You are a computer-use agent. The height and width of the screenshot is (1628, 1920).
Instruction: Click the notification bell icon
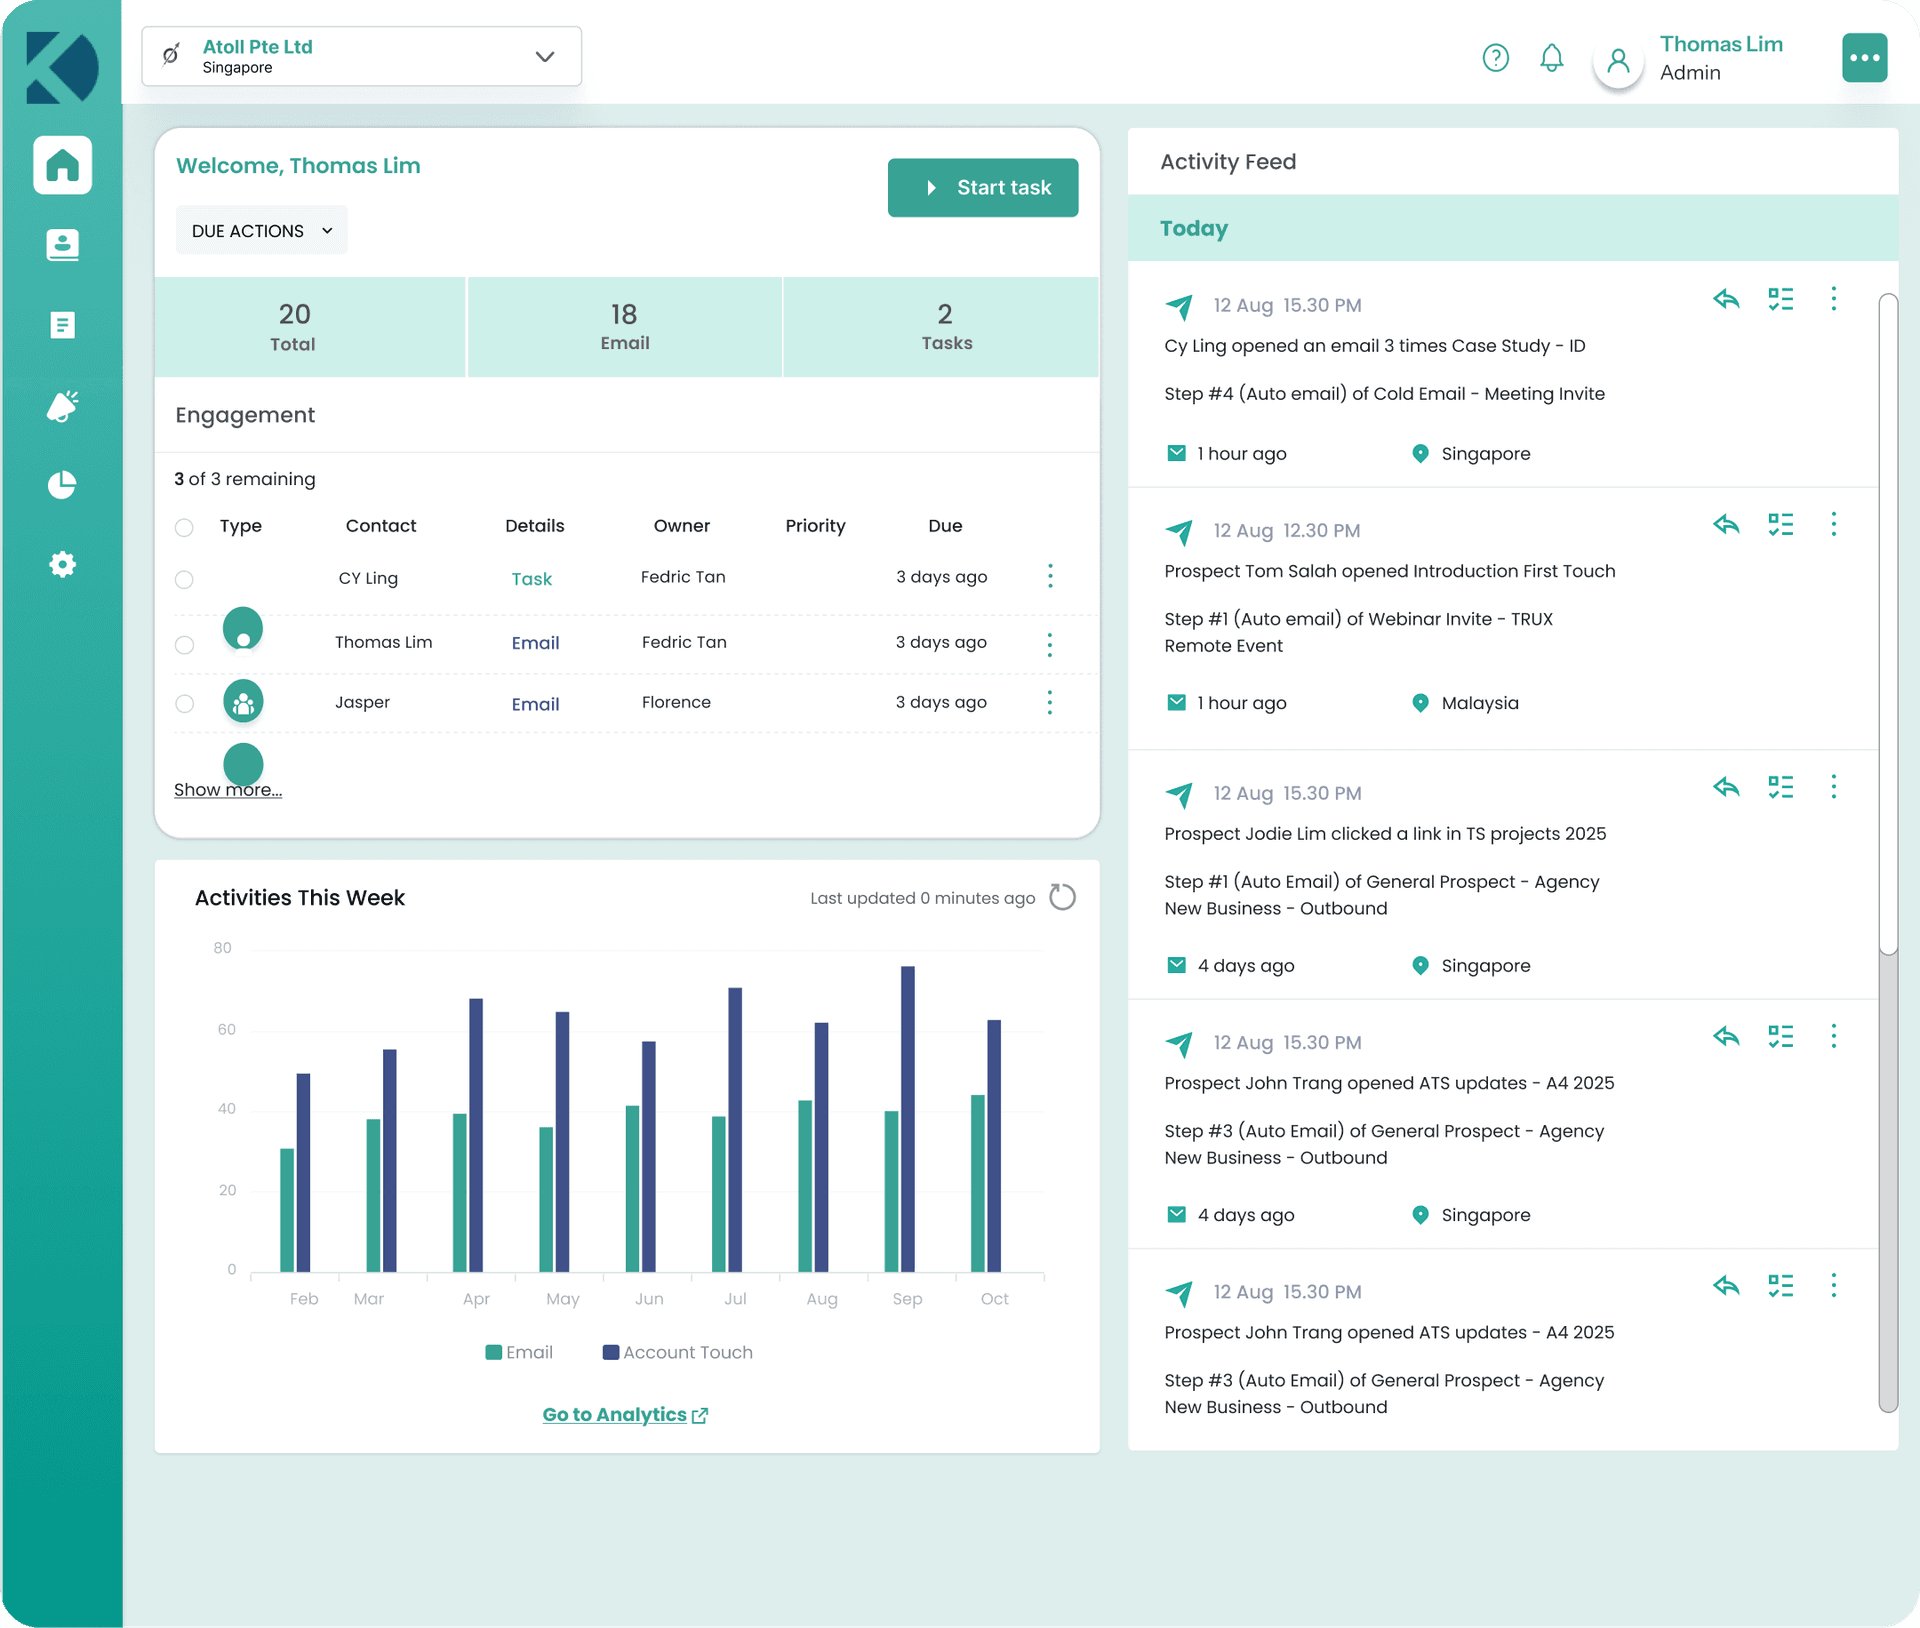click(x=1551, y=58)
